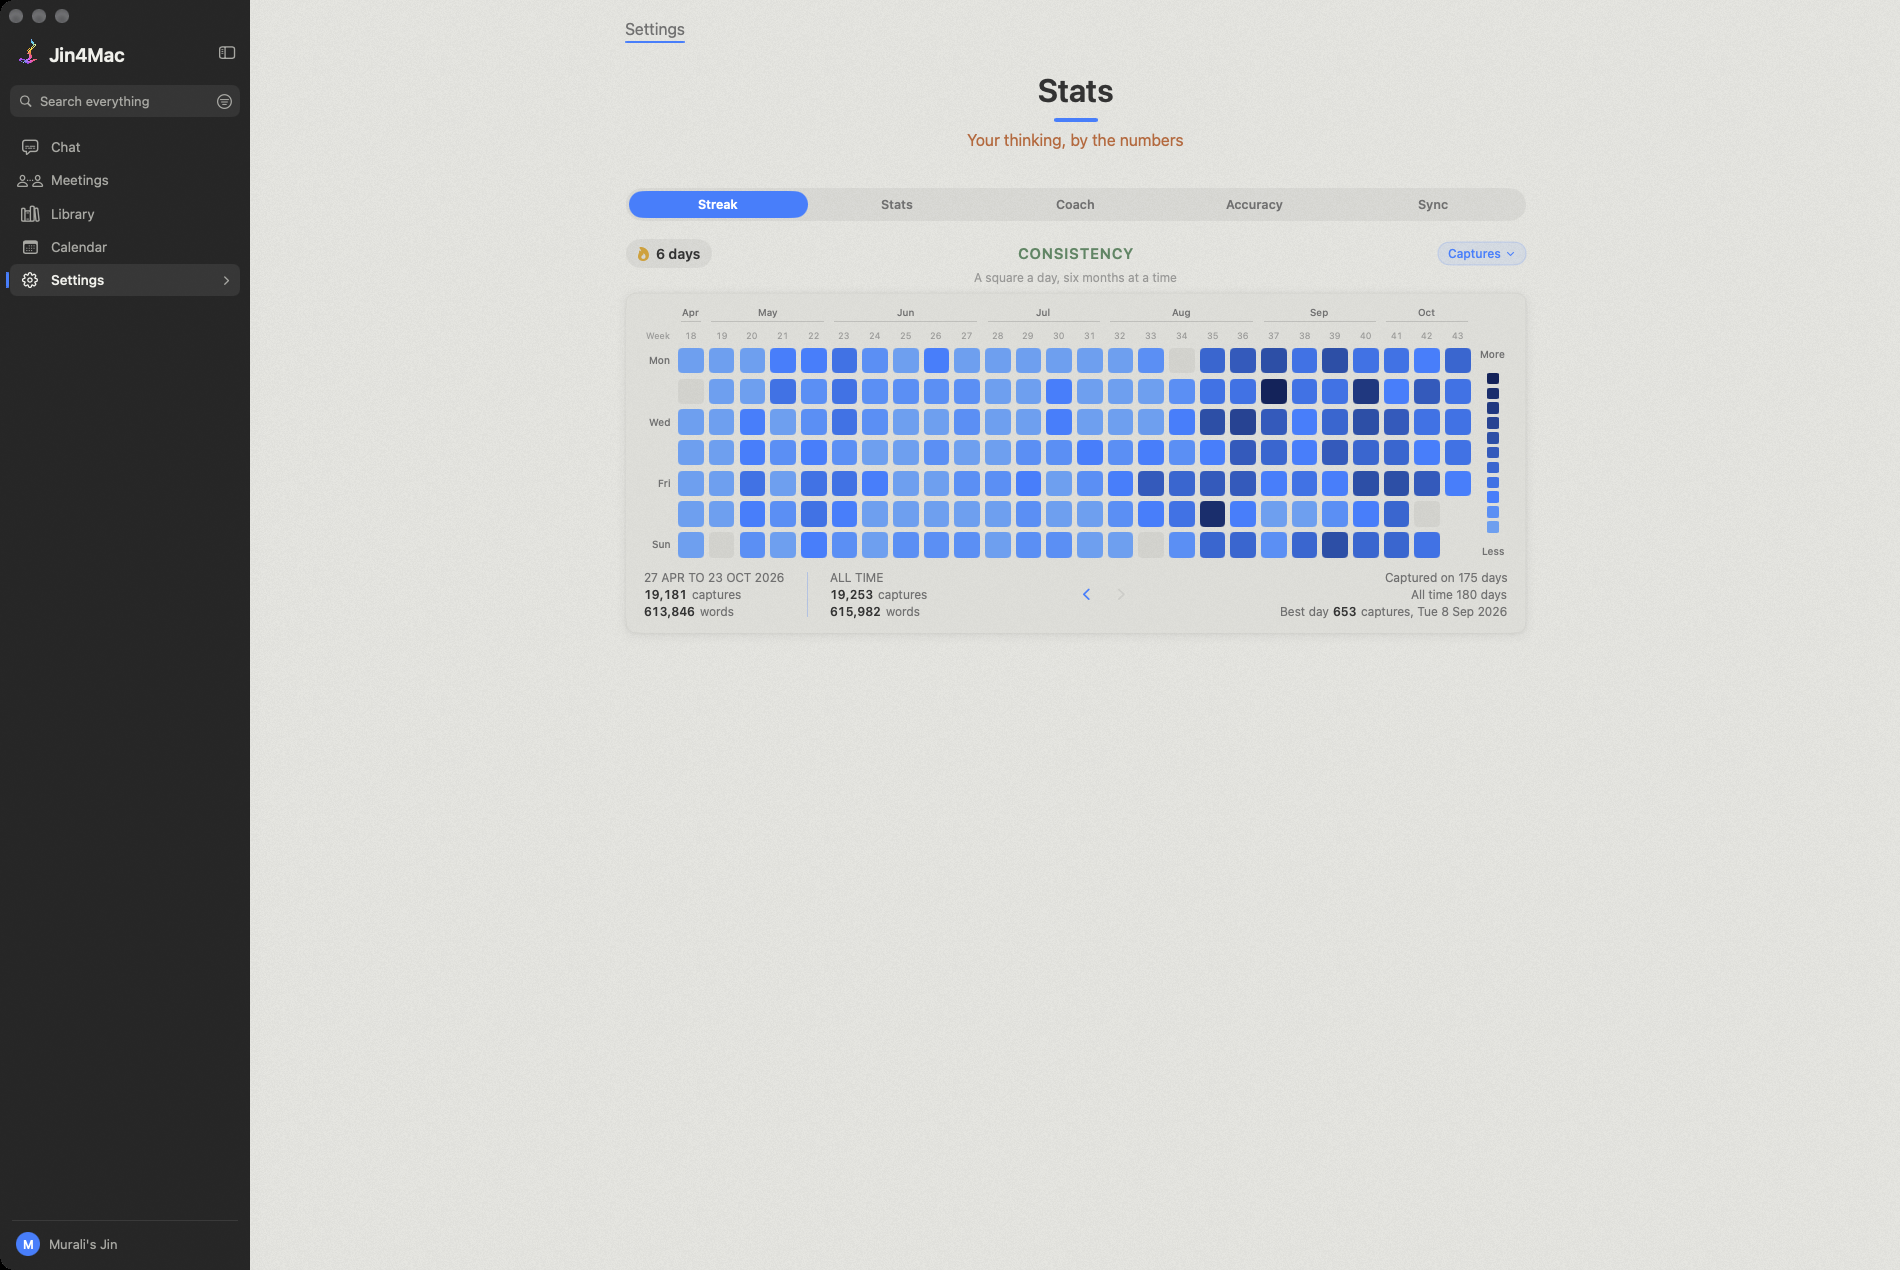Click the Captured on 175 days text

tap(1446, 578)
